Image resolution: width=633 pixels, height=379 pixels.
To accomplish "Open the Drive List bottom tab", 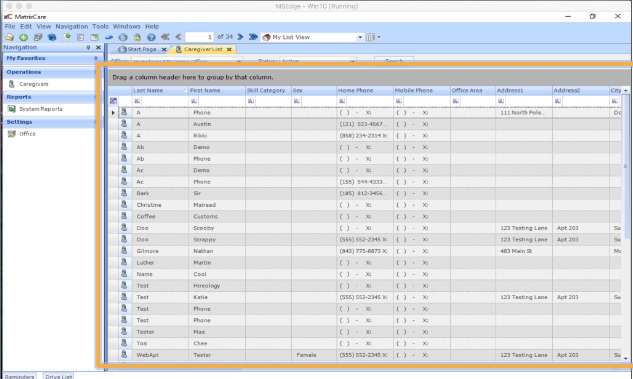I will pyautogui.click(x=59, y=376).
